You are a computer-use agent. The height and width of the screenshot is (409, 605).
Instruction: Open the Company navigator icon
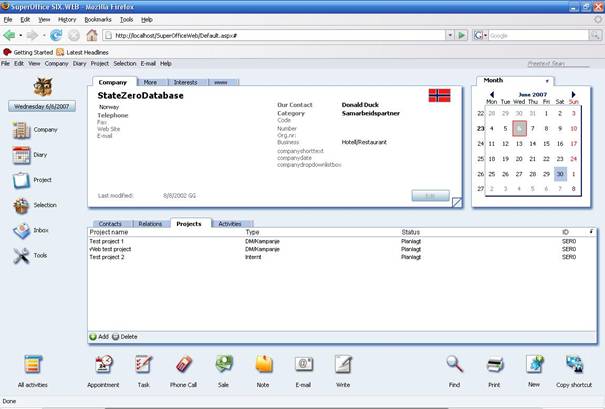pos(21,130)
